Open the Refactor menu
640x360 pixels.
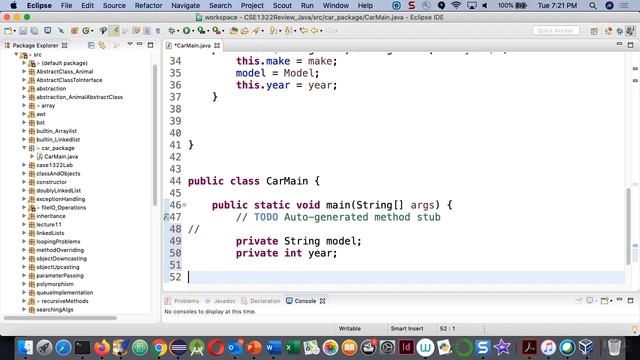click(149, 6)
